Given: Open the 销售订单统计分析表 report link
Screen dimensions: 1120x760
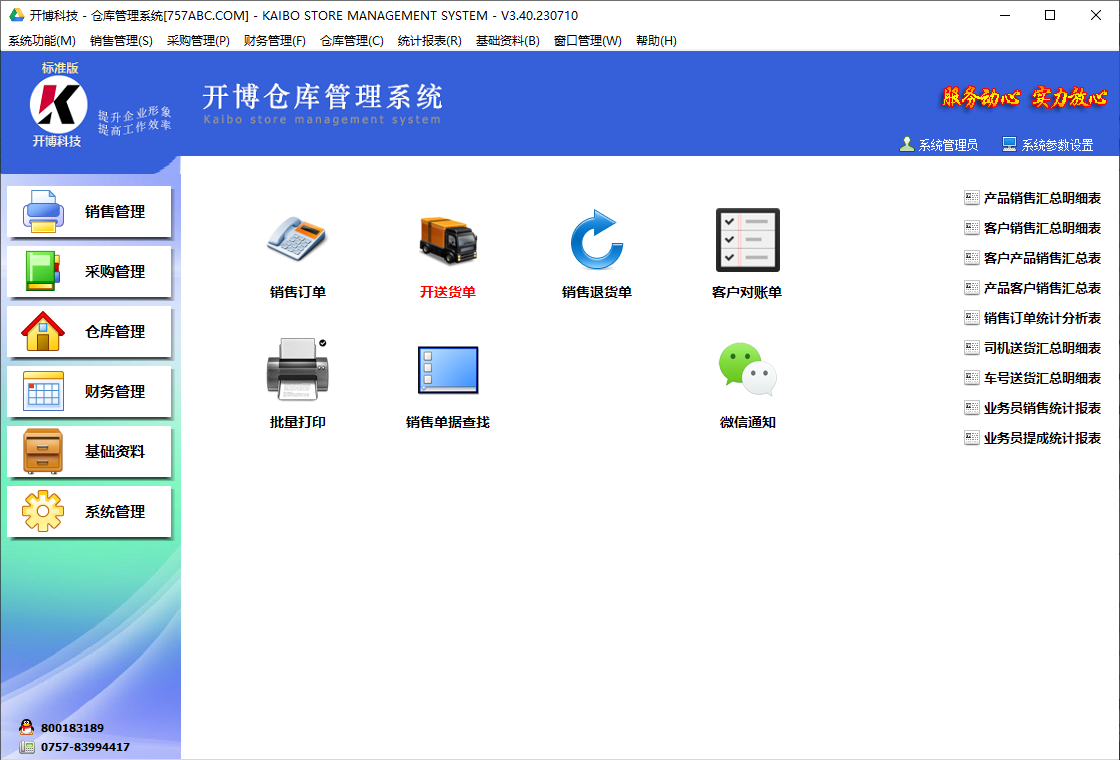Looking at the screenshot, I should click(1042, 318).
